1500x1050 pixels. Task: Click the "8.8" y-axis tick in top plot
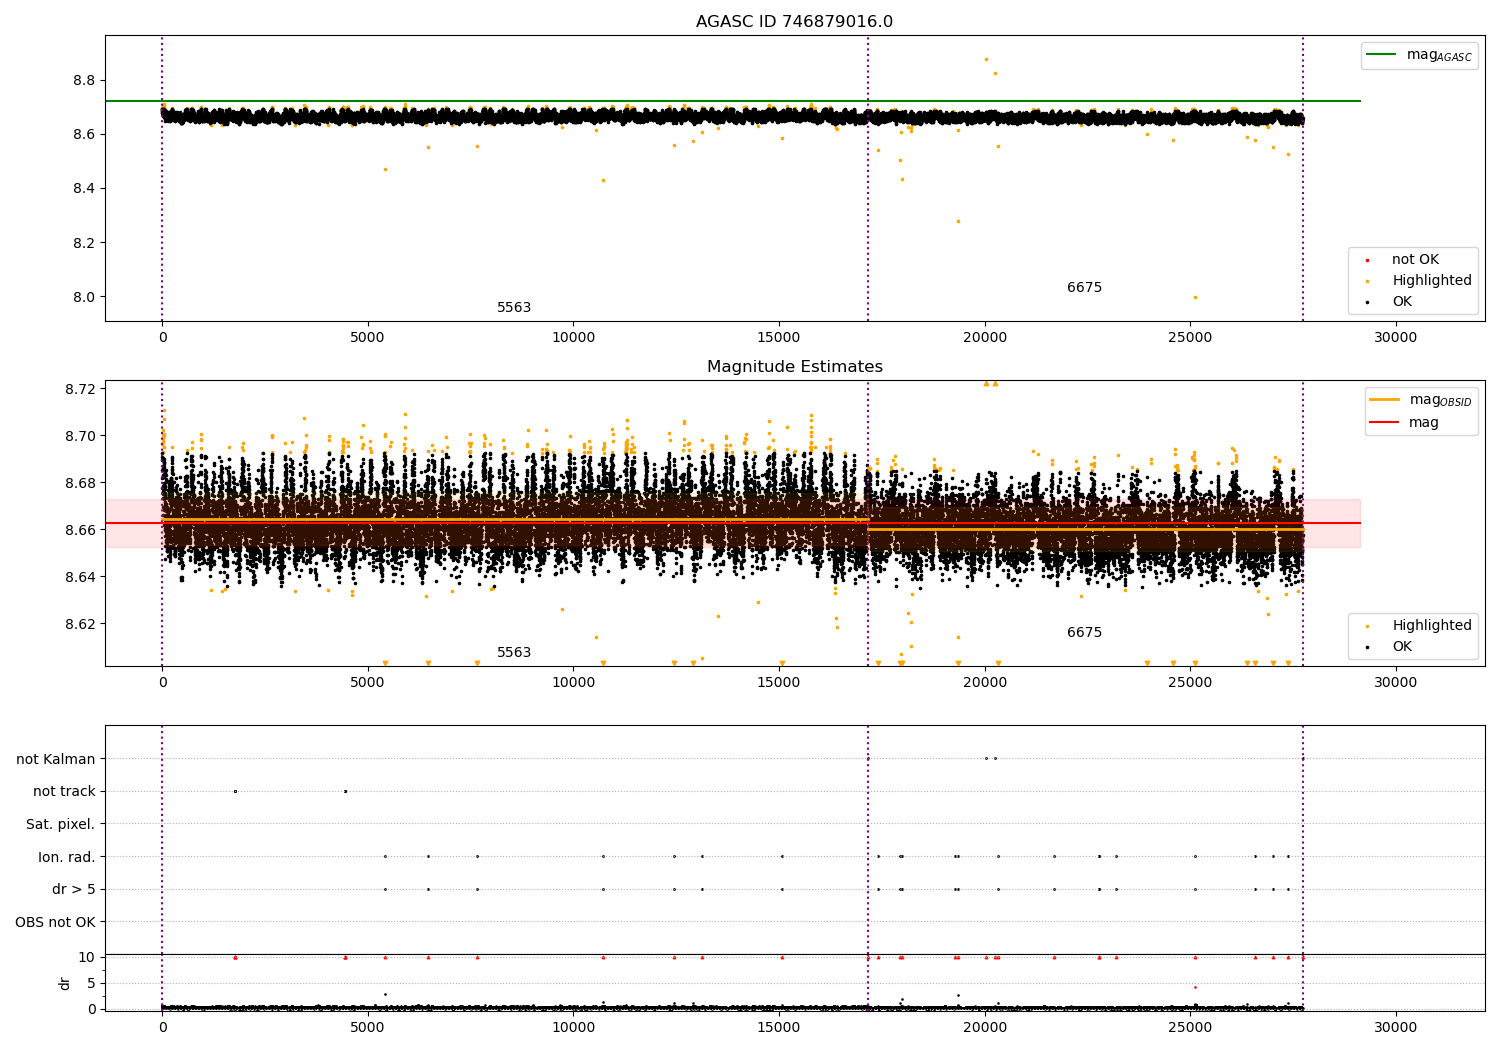[x=83, y=81]
